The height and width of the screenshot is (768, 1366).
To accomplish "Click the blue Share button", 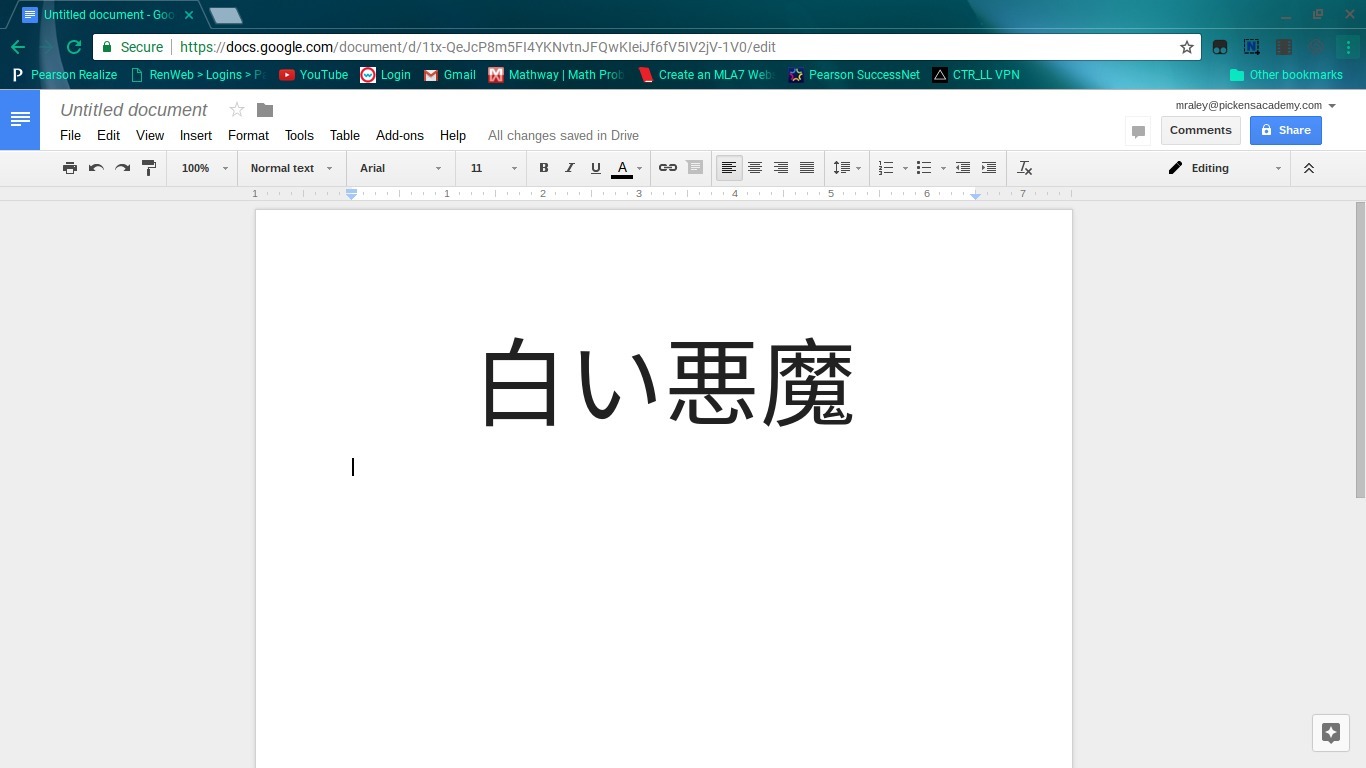I will pos(1285,130).
